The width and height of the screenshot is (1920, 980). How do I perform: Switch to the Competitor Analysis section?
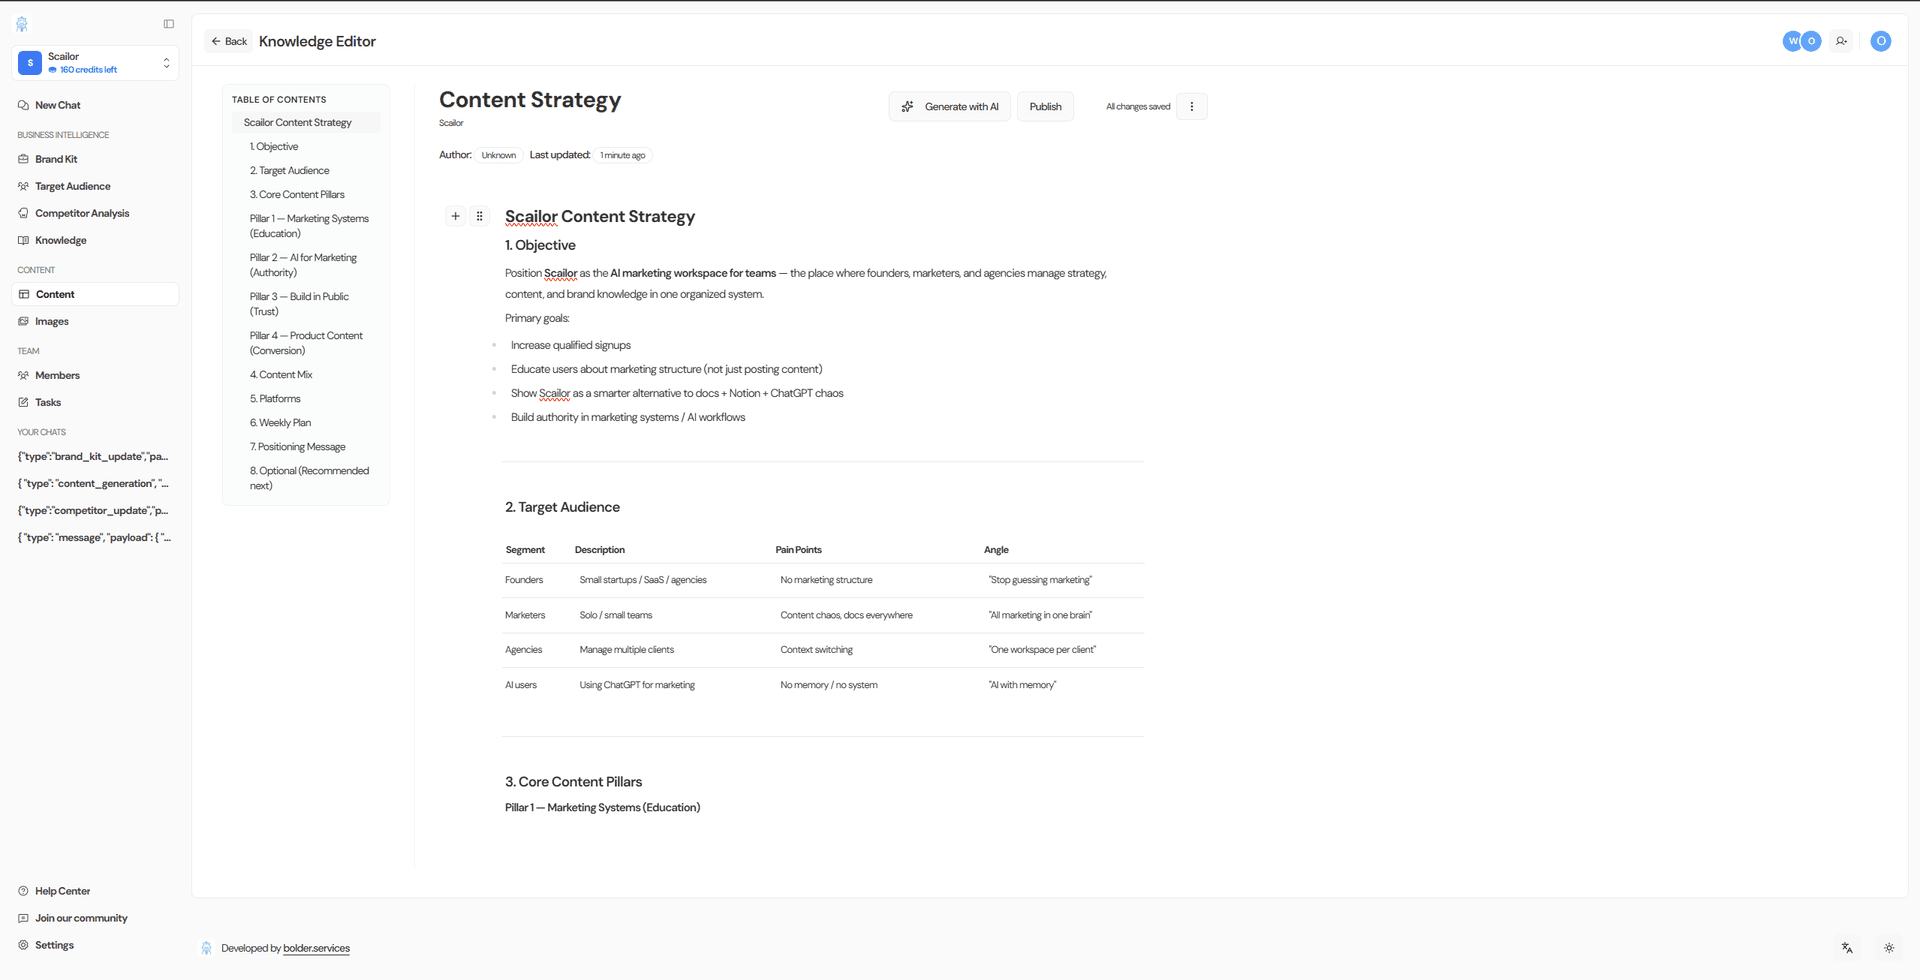82,212
